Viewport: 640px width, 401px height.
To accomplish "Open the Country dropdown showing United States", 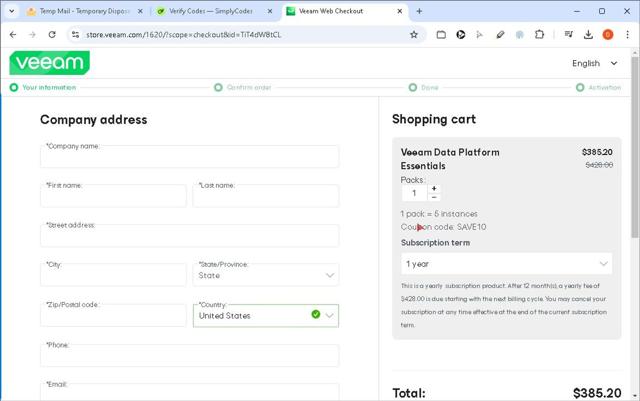I will tap(266, 316).
